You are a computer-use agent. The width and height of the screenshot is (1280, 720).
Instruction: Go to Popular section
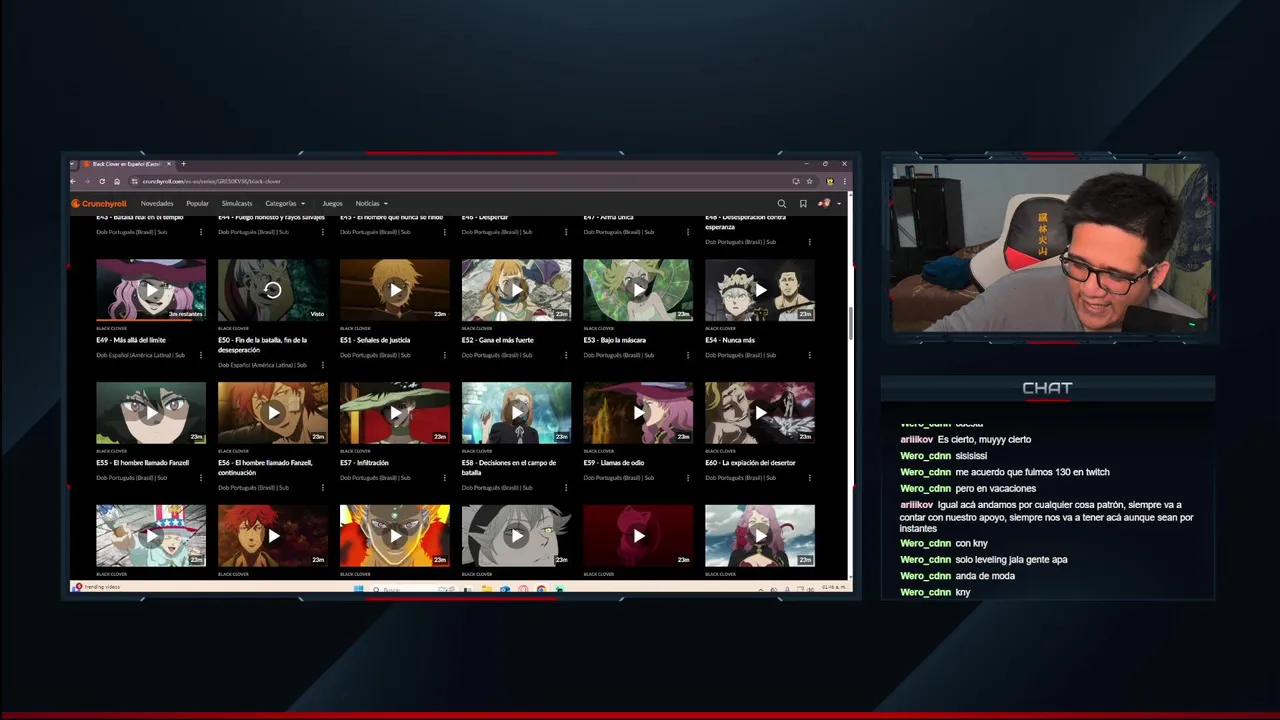point(198,204)
